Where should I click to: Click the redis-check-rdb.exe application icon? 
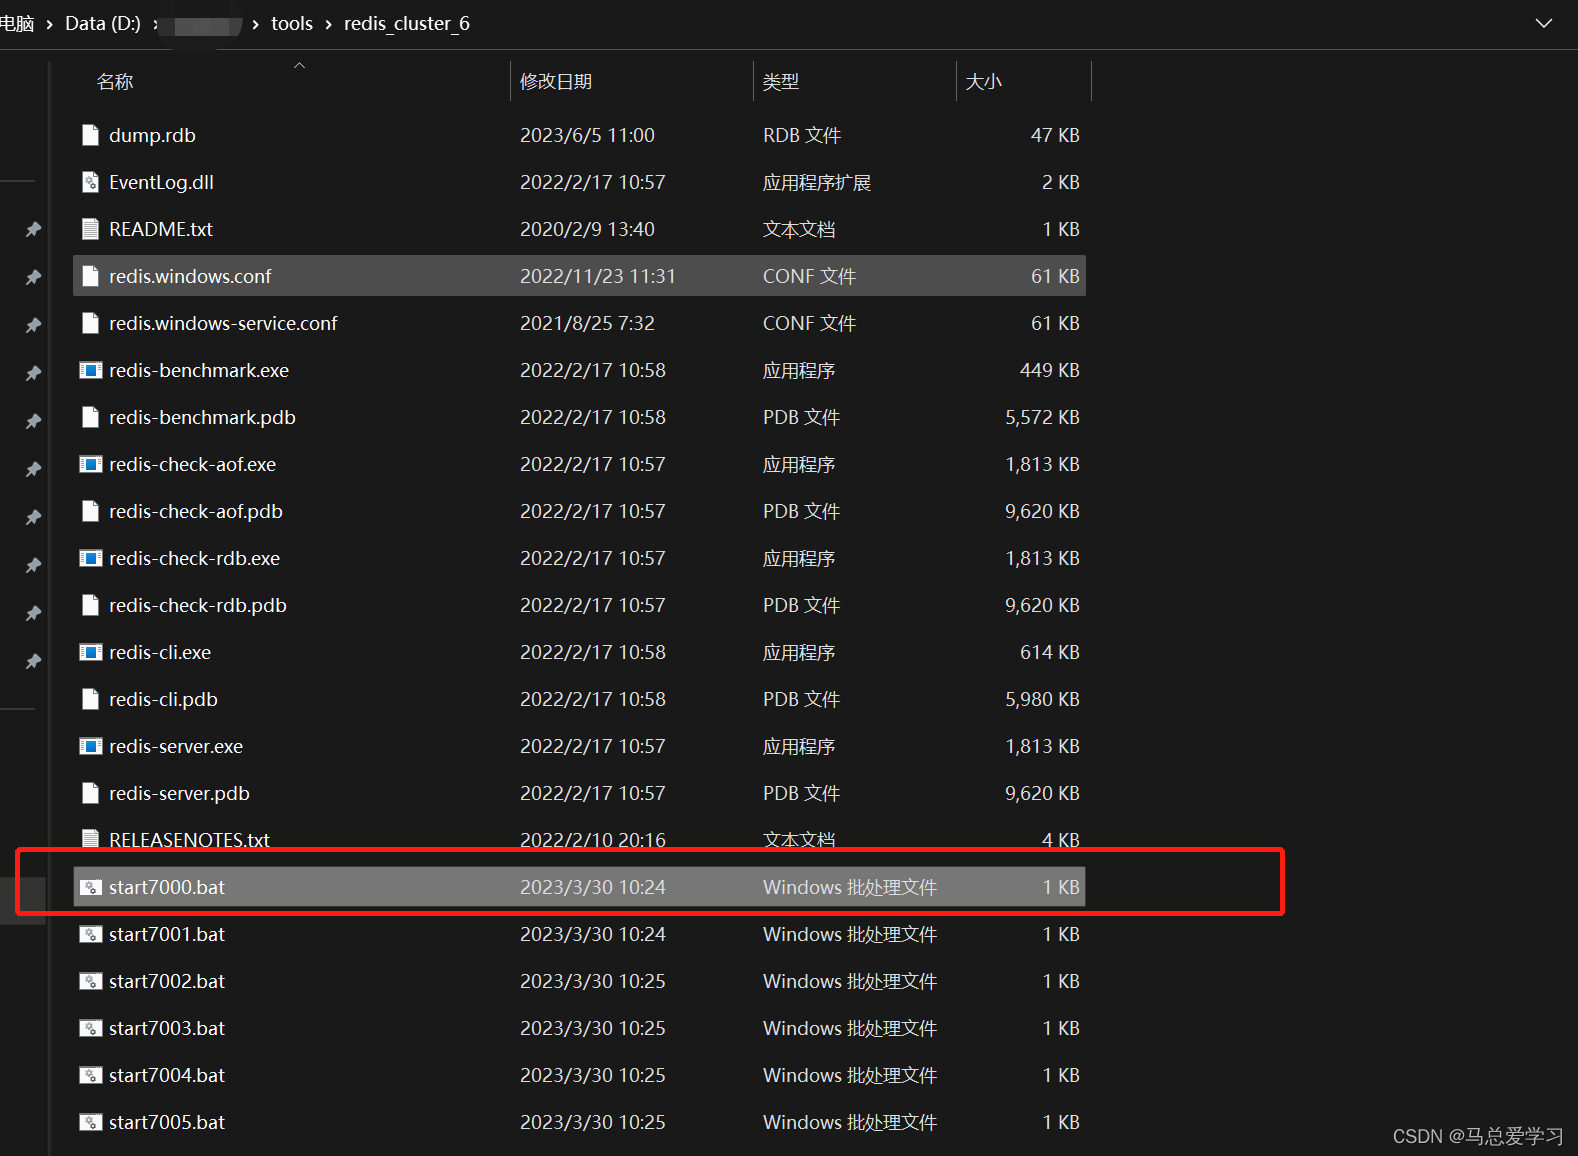90,558
